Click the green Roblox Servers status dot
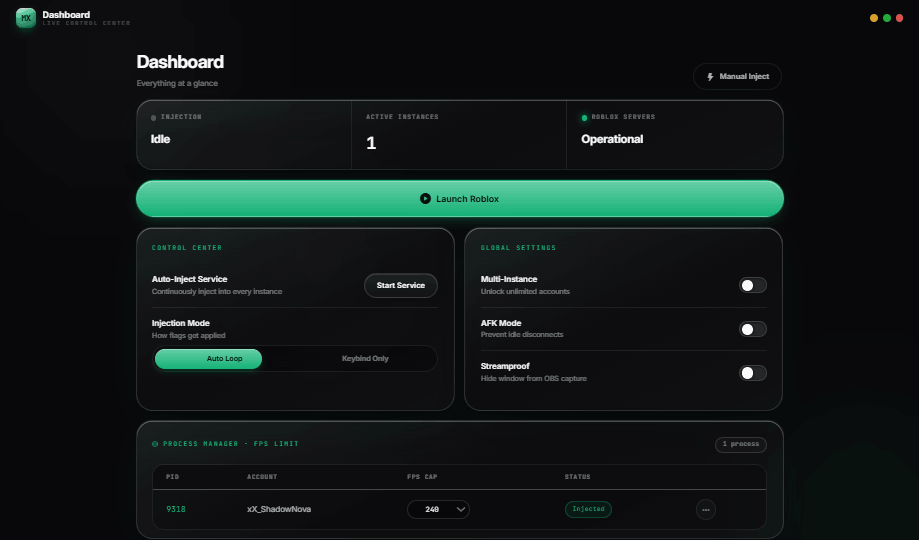Image resolution: width=919 pixels, height=540 pixels. [x=584, y=118]
